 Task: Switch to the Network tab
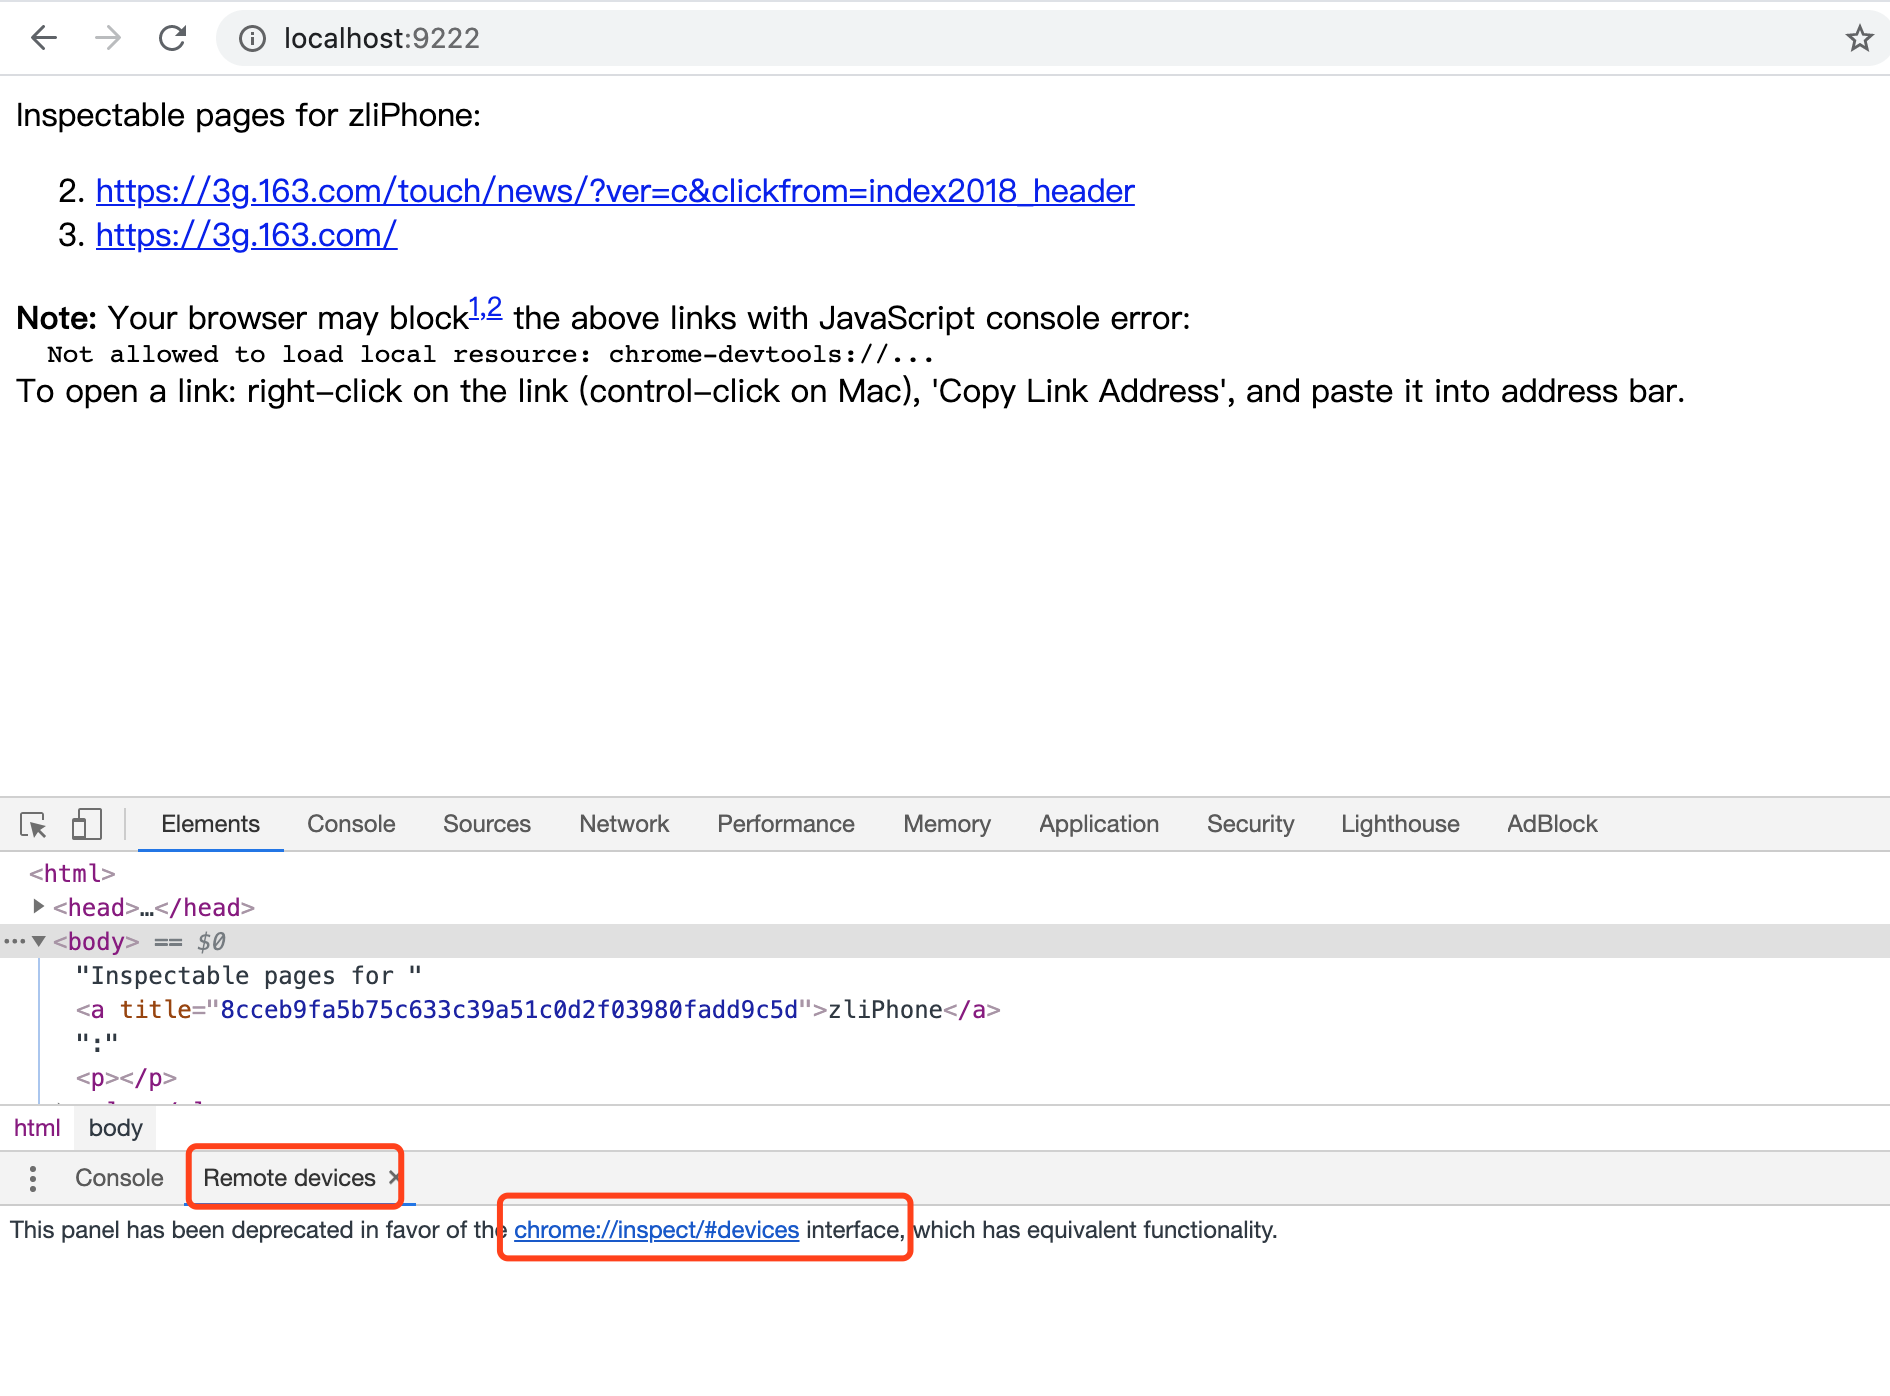click(x=624, y=824)
